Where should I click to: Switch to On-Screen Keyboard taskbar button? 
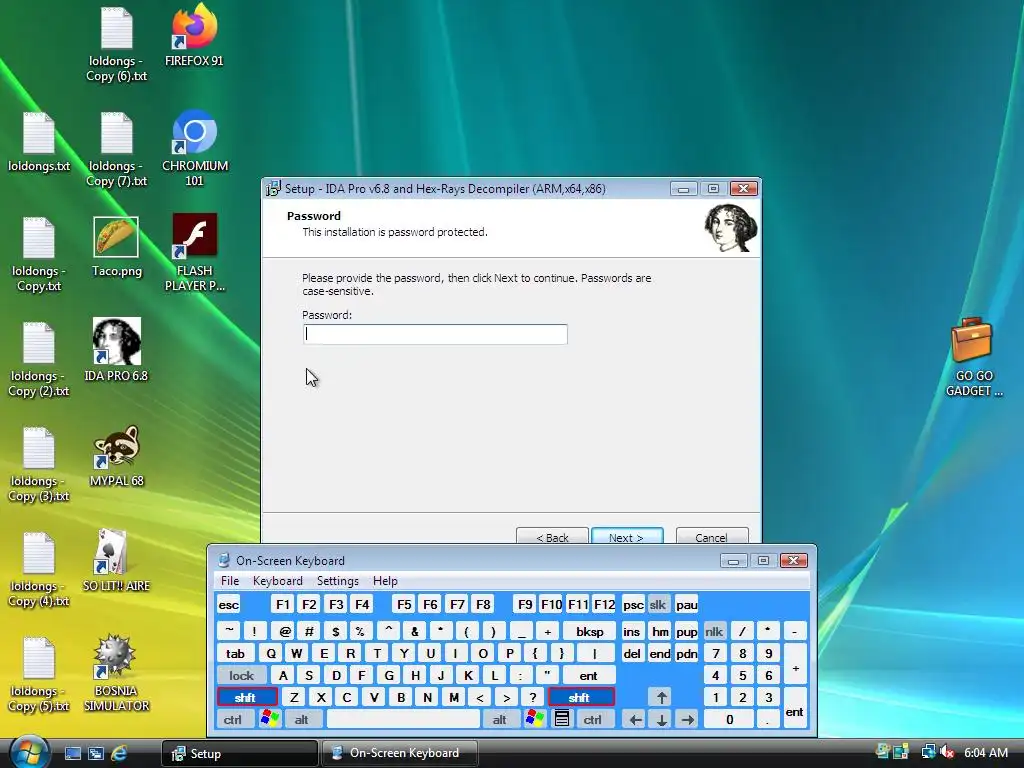[400, 753]
